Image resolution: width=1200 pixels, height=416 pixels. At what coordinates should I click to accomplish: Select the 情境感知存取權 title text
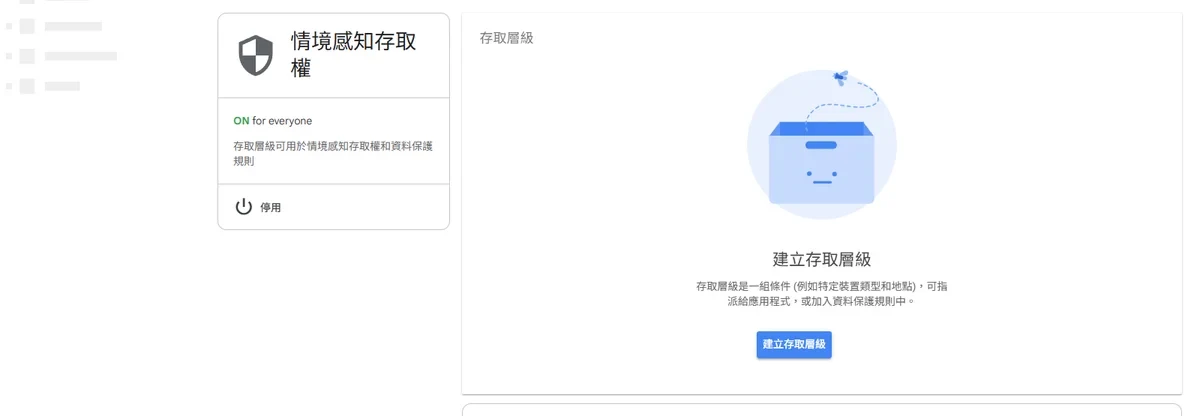354,55
